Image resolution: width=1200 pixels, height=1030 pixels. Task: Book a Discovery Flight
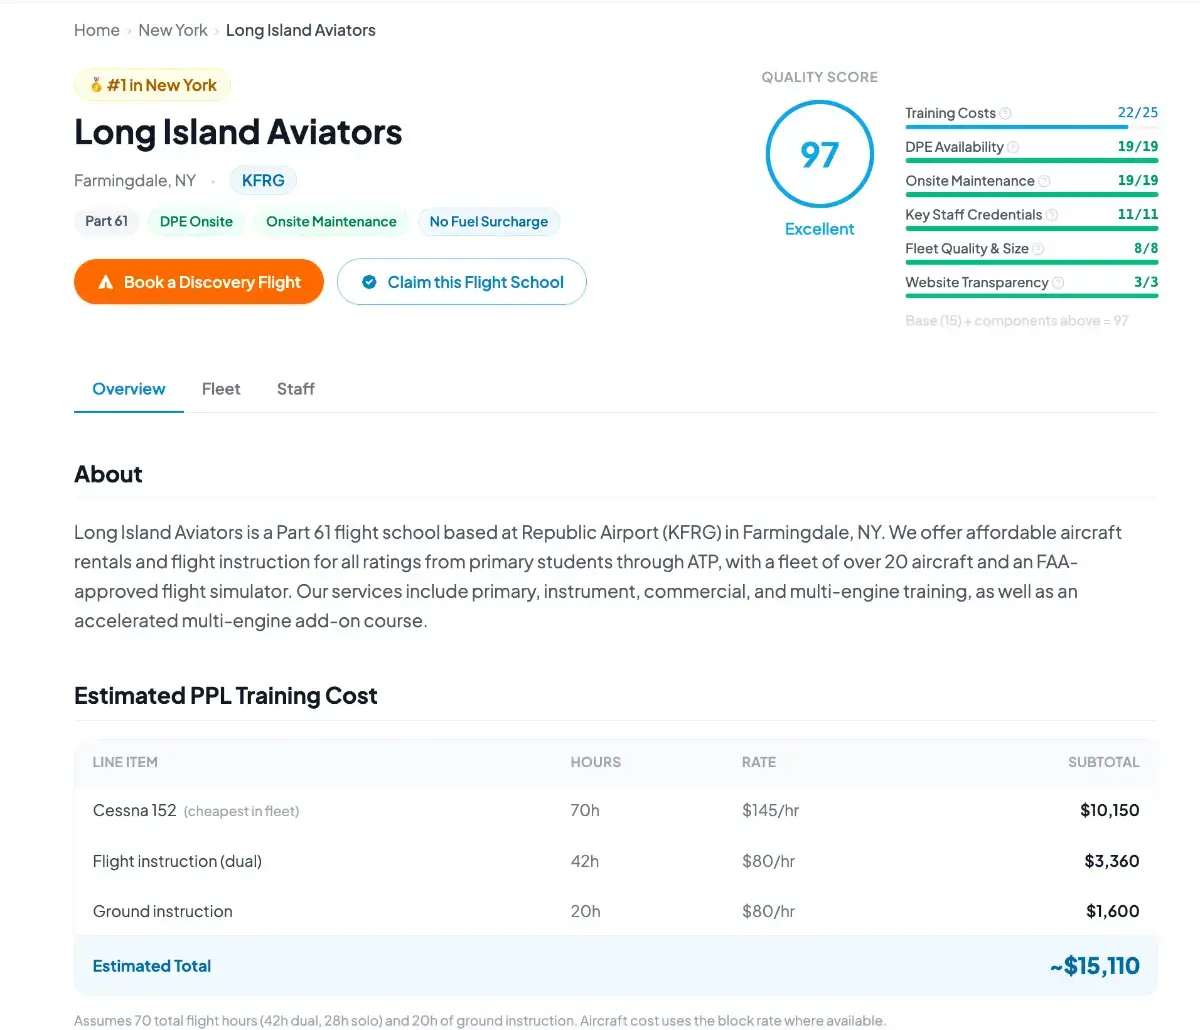tap(199, 282)
